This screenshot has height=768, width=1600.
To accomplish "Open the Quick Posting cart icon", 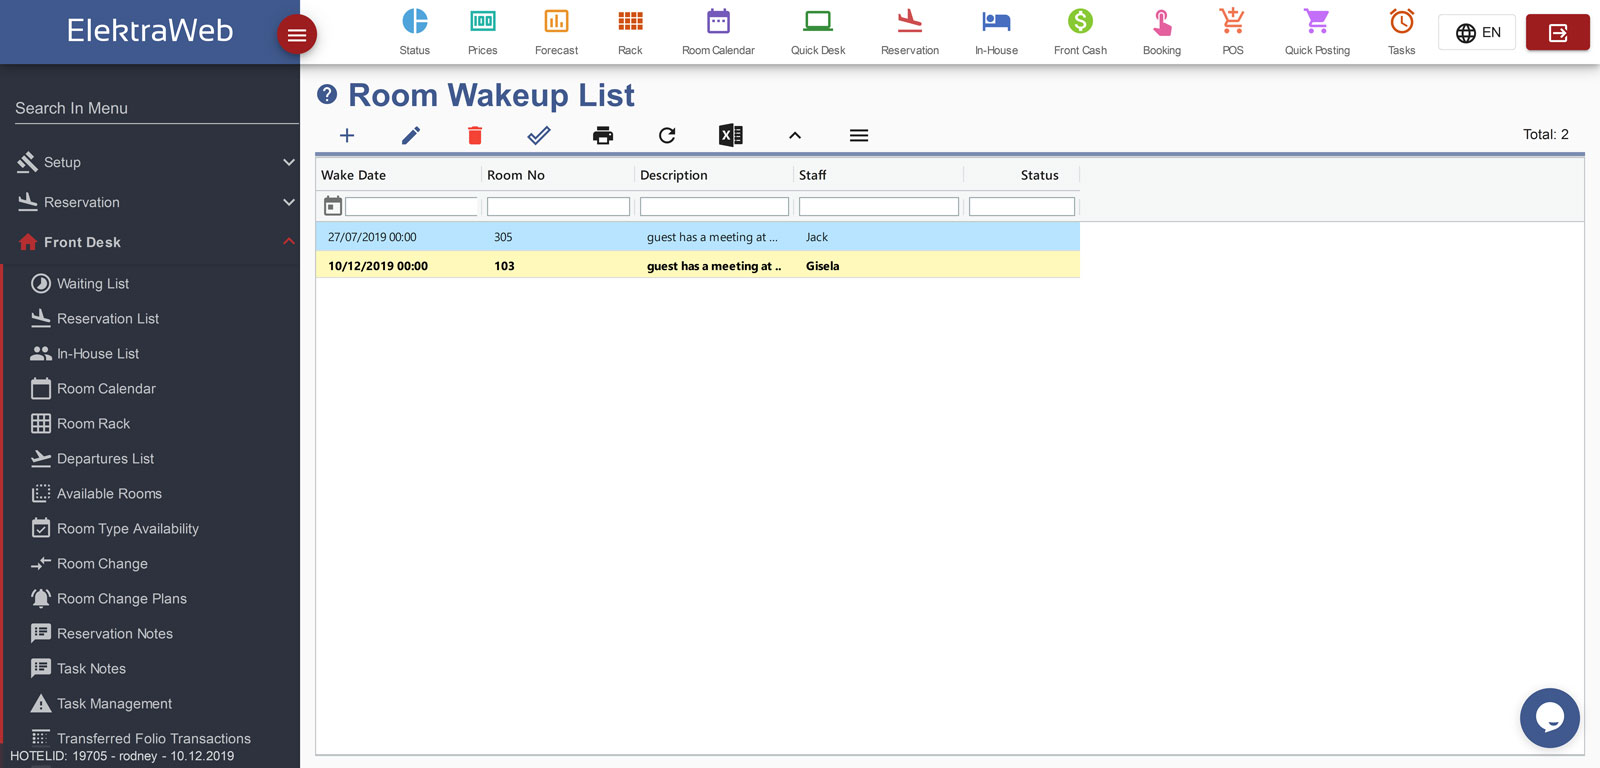I will coord(1317,21).
